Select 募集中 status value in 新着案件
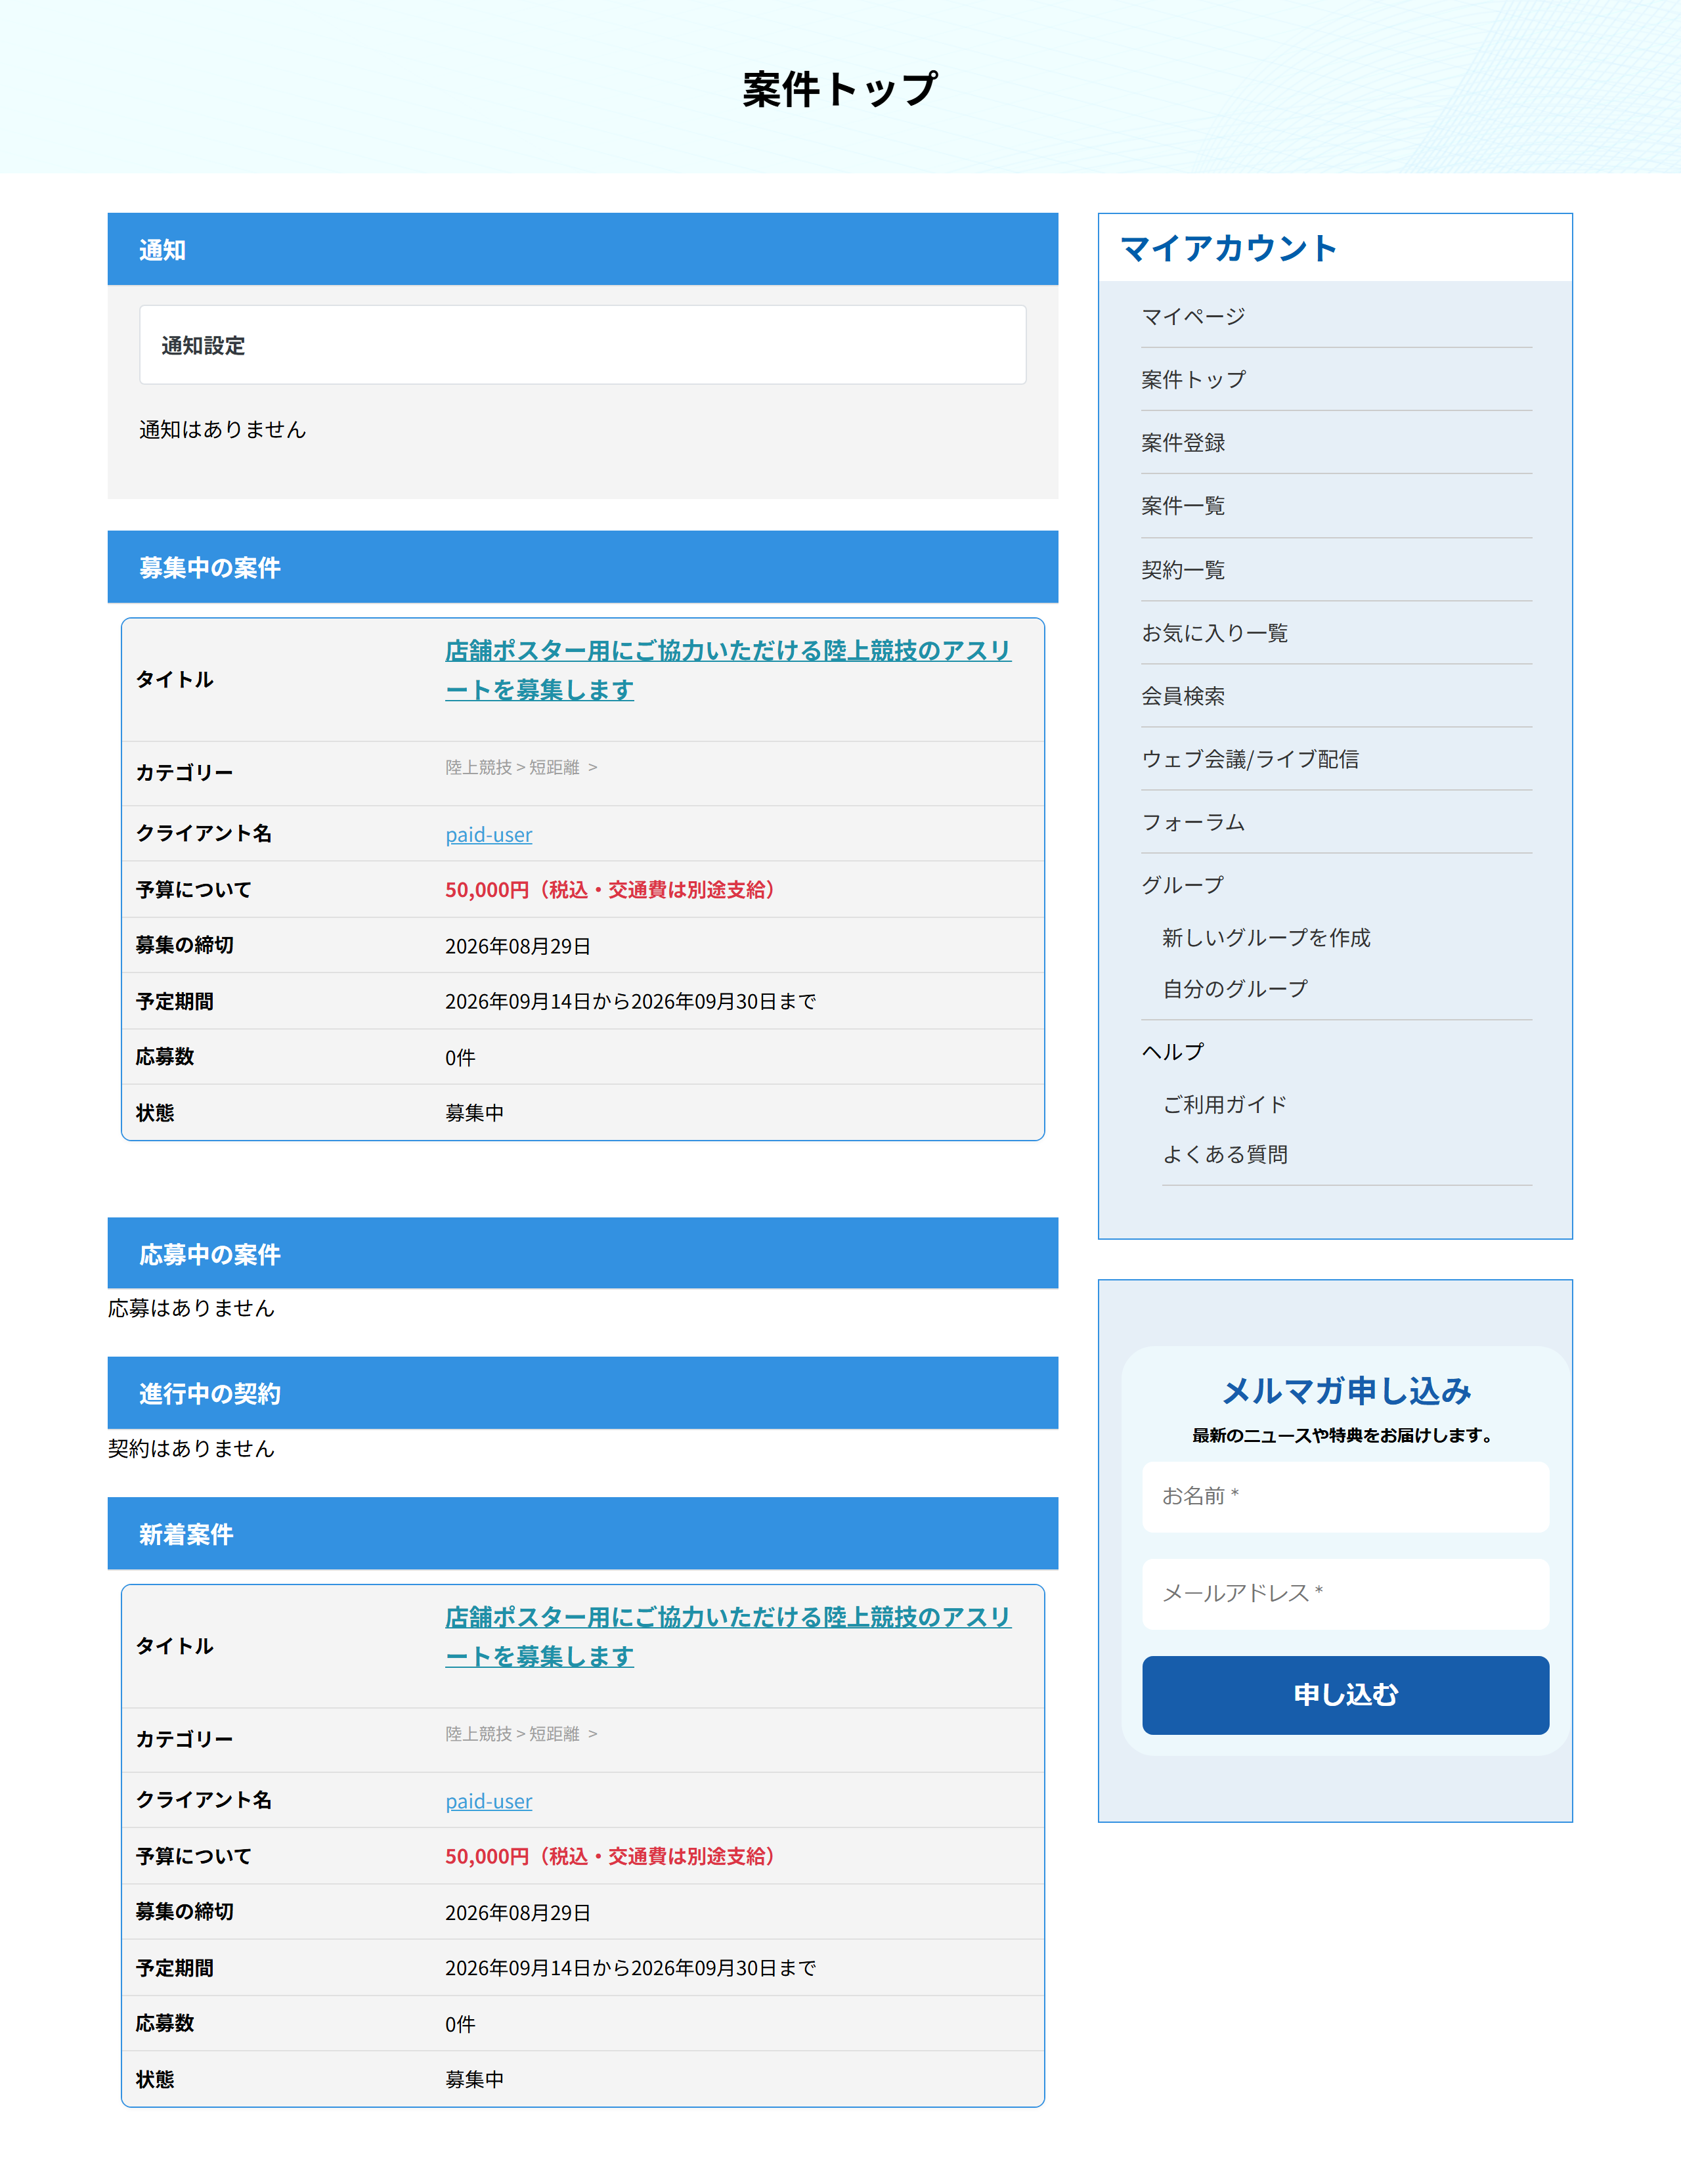 click(474, 2079)
